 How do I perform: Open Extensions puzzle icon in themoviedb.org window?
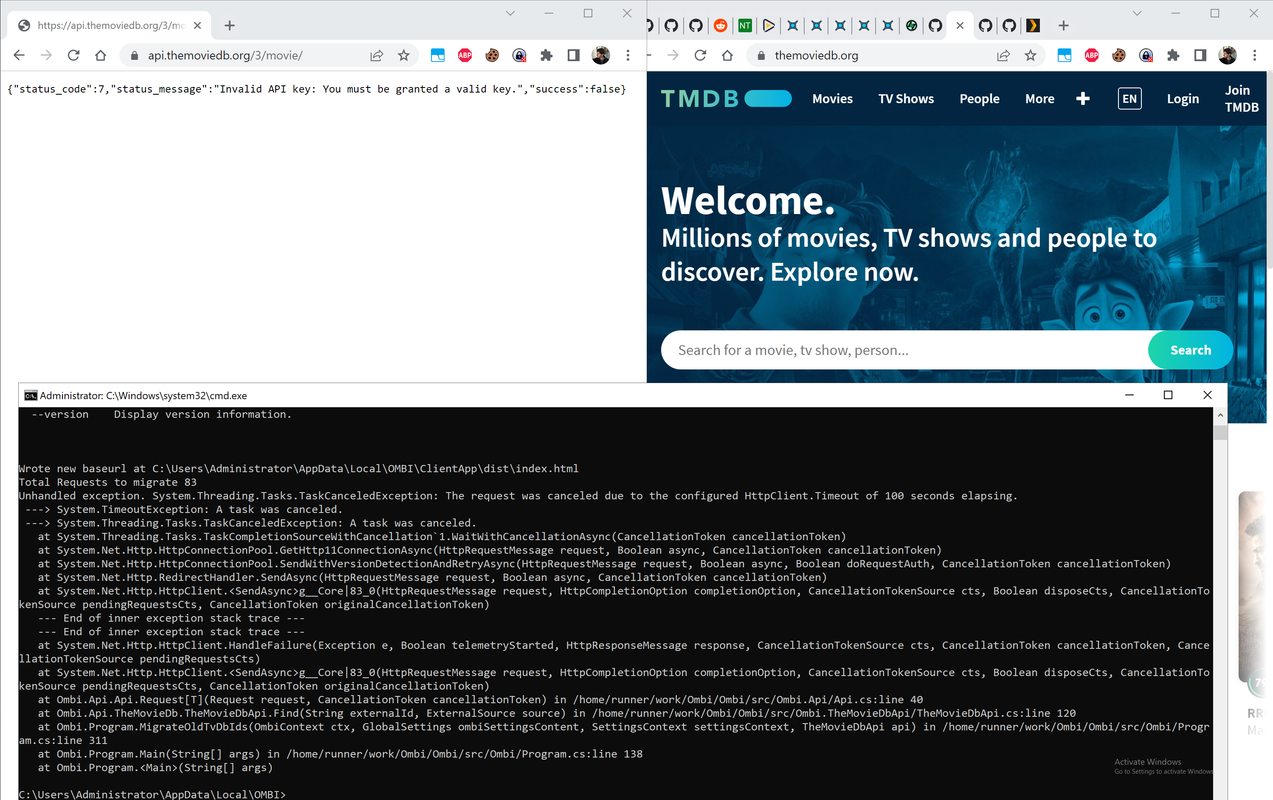click(x=1172, y=56)
